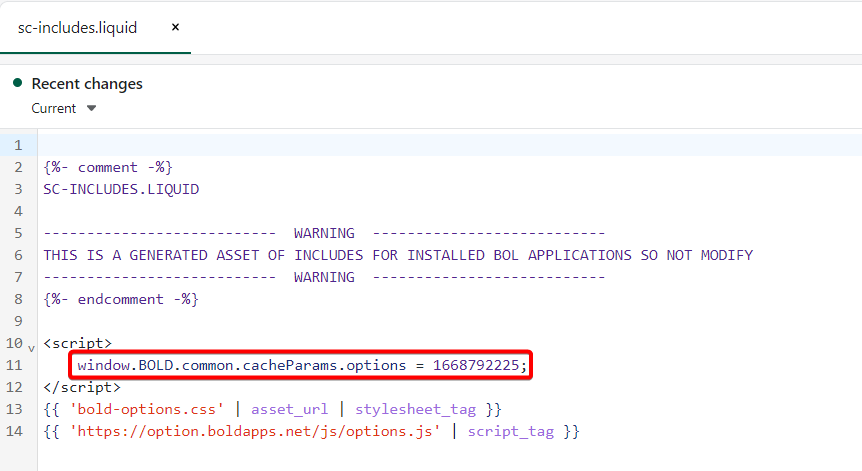This screenshot has height=471, width=862.
Task: Click the 'asset_url' filter on line 13
Action: coord(289,409)
